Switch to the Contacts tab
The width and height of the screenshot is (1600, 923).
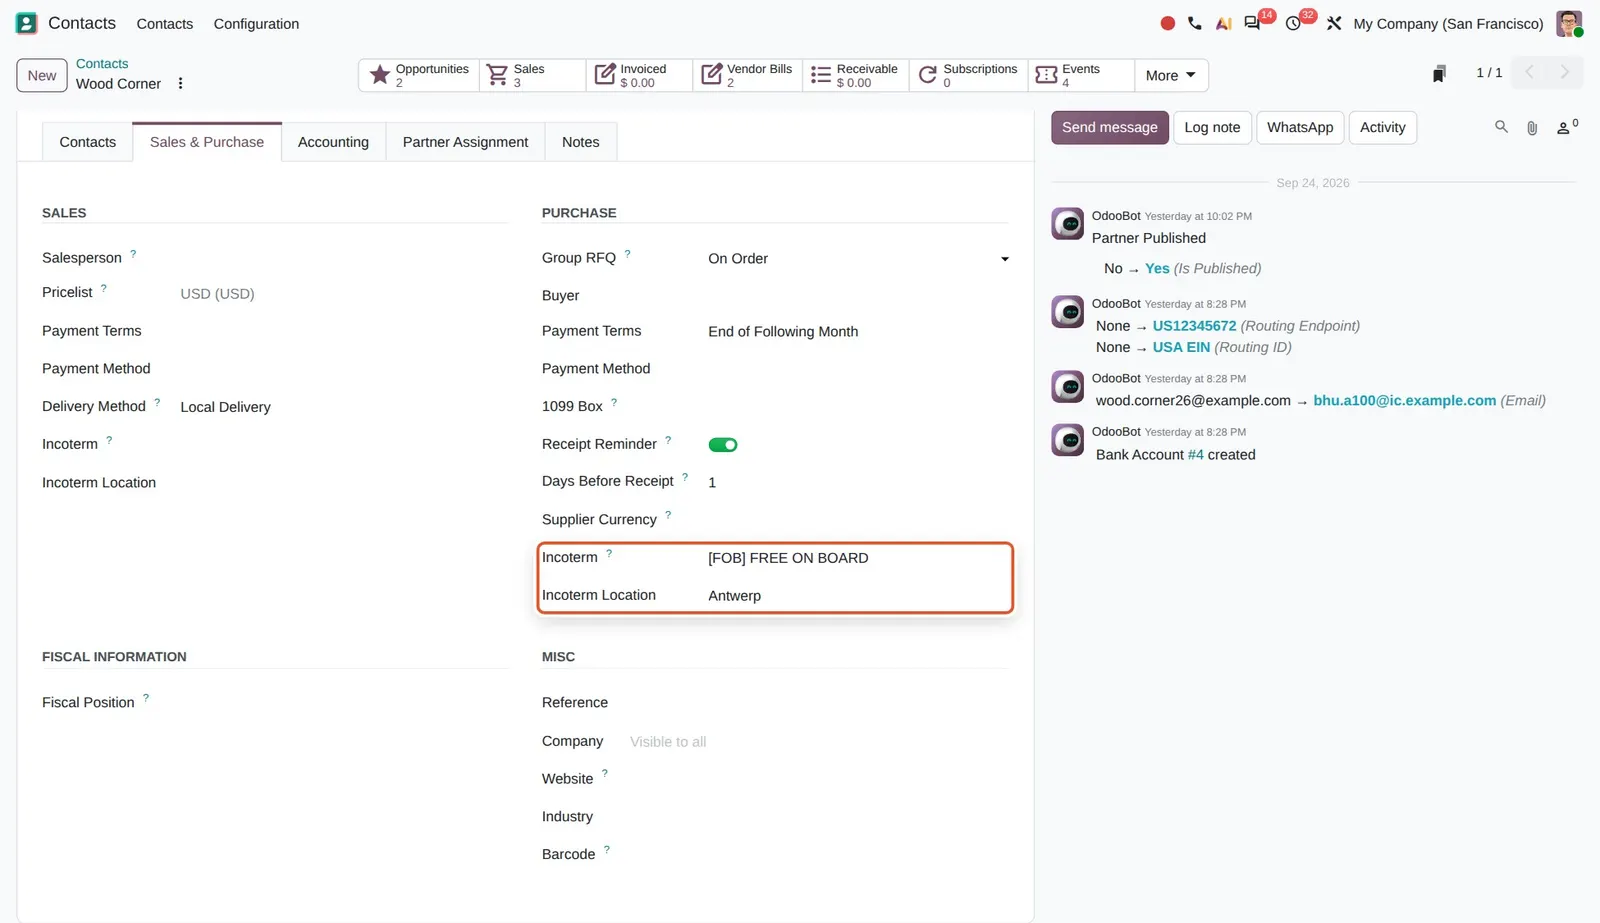pyautogui.click(x=87, y=142)
